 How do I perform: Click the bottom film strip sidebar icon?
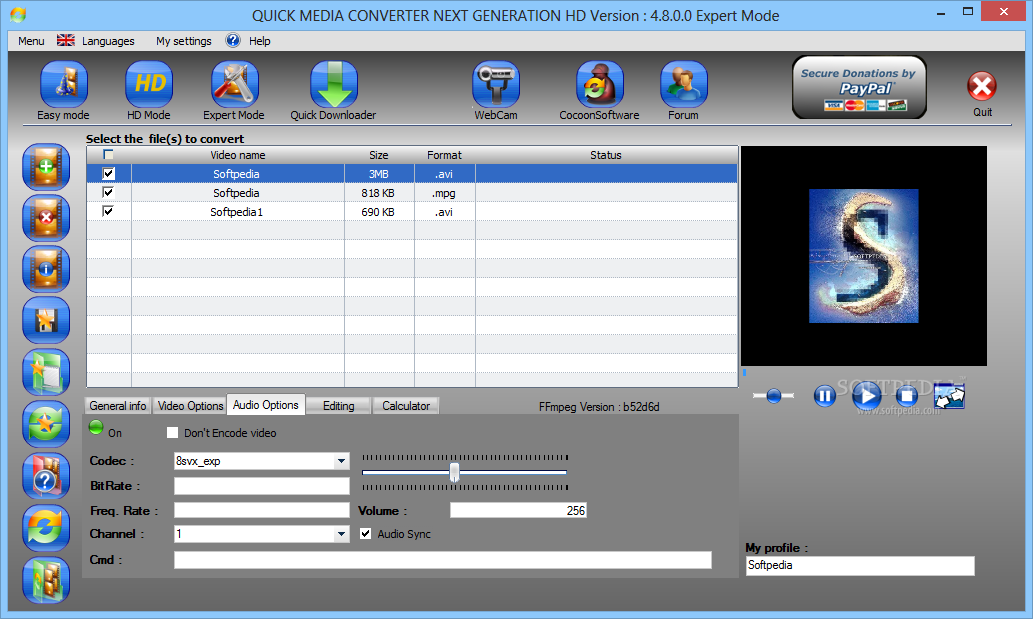coord(46,580)
